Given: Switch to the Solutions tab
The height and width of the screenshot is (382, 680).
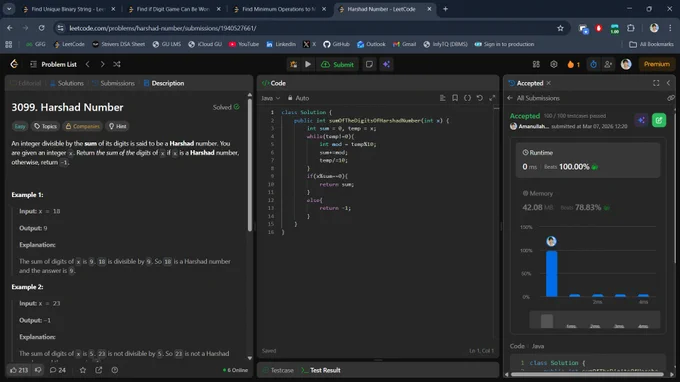Looking at the screenshot, I should click(67, 83).
